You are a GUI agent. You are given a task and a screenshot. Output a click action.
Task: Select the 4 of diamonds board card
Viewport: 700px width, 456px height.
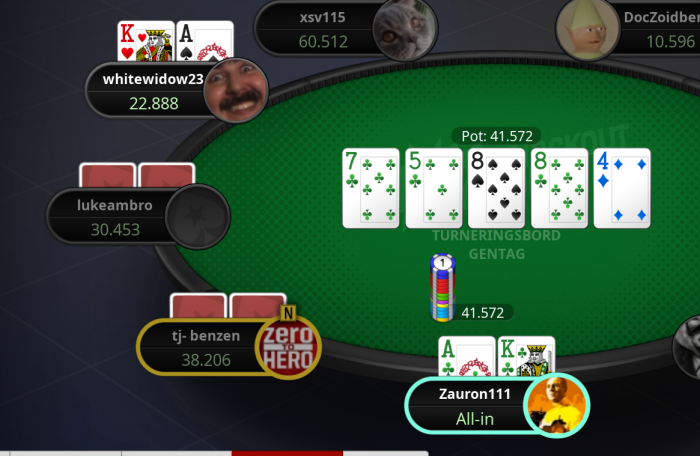(622, 188)
